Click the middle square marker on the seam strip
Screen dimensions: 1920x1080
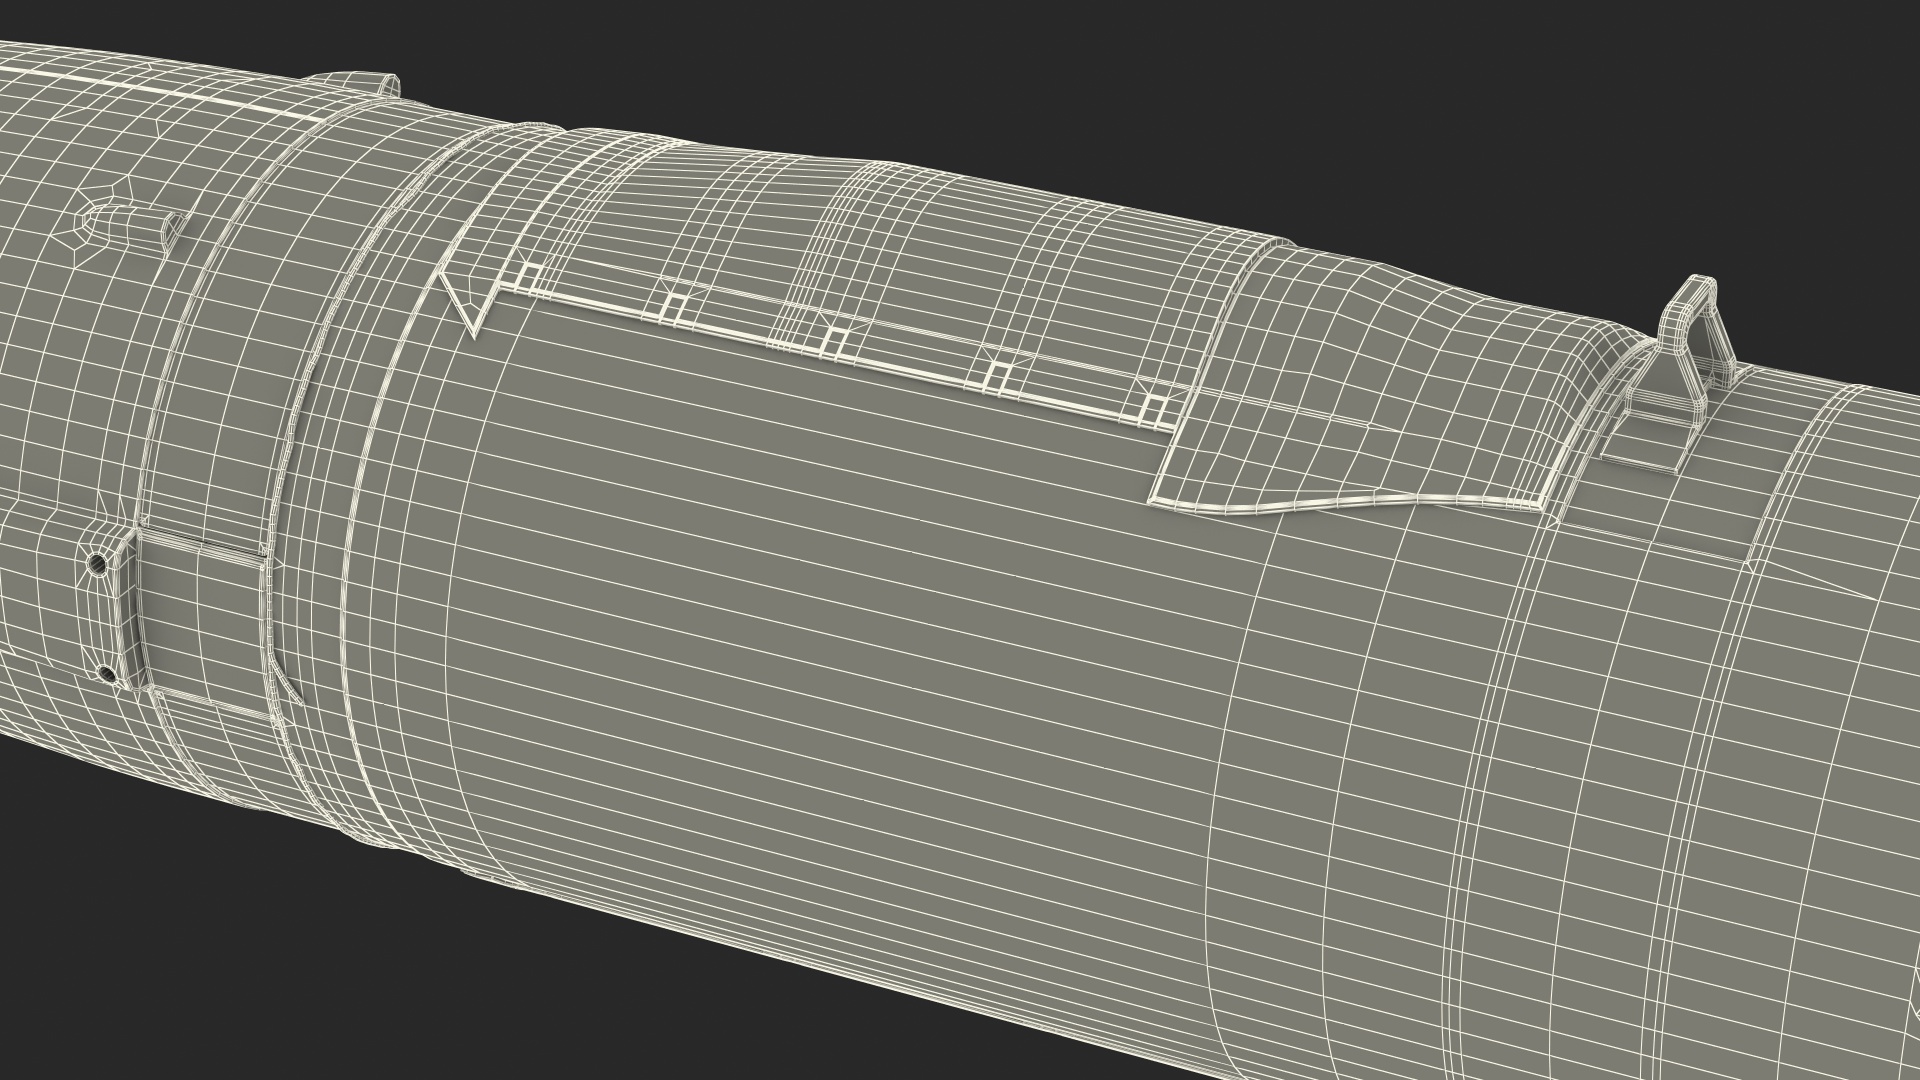tap(836, 340)
